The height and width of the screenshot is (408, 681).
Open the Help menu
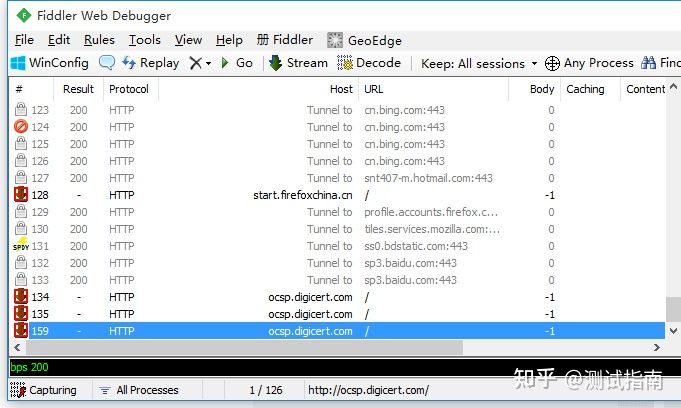click(229, 40)
